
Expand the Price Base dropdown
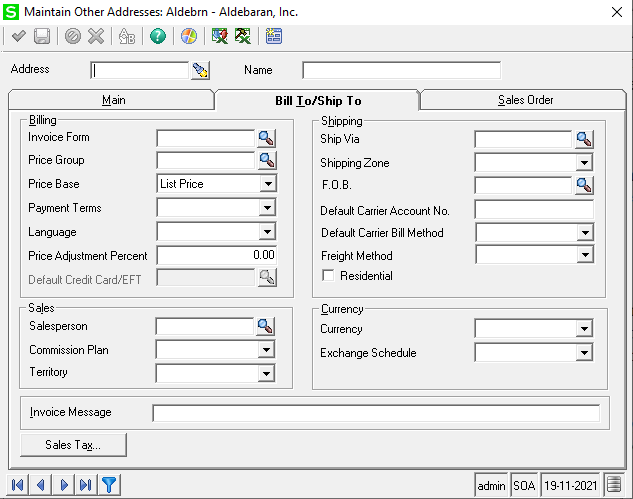[268, 184]
